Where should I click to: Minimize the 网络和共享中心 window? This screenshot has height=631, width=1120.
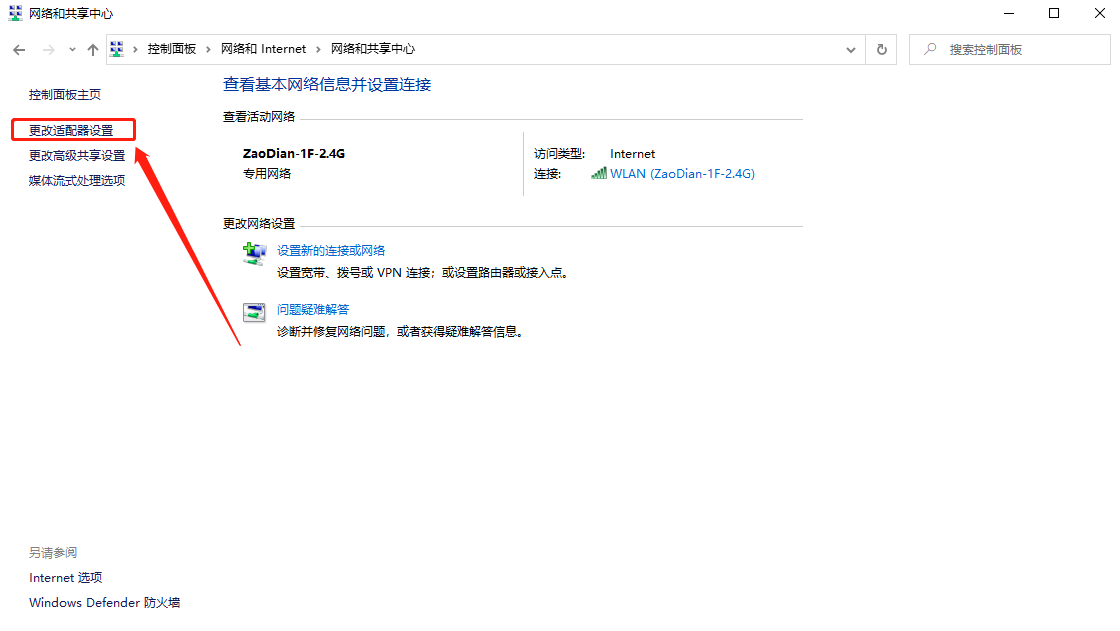tap(1009, 13)
